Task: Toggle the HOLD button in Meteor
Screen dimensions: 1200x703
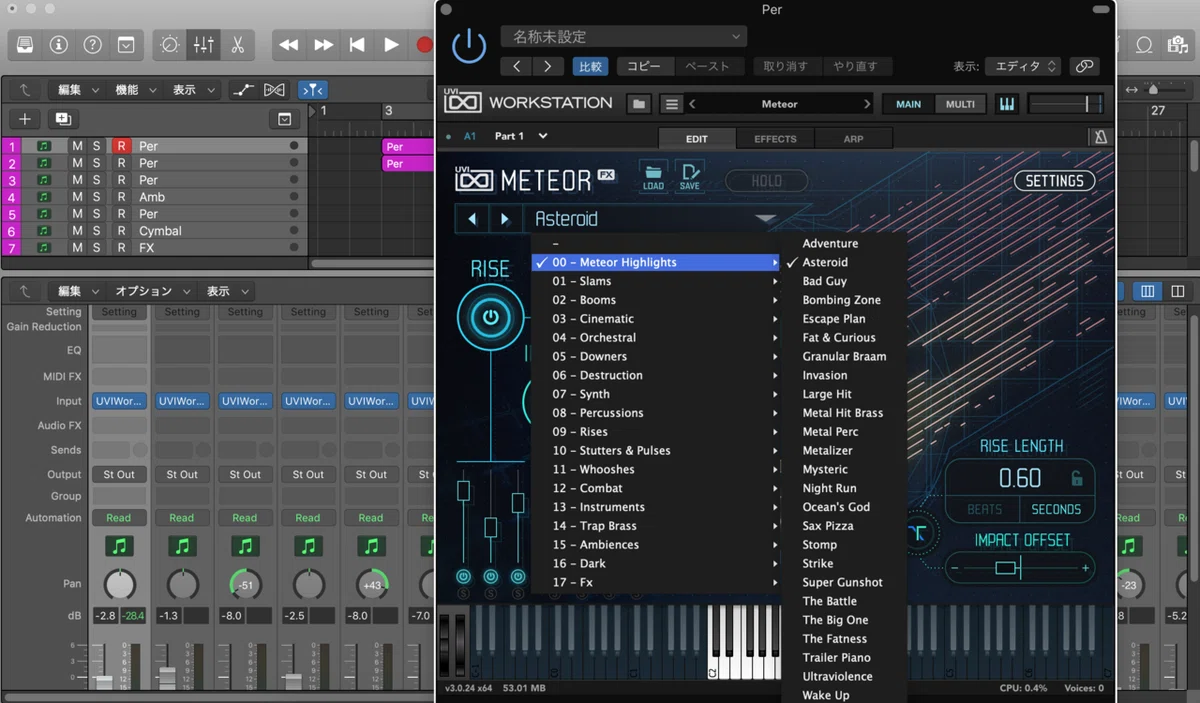Action: click(767, 181)
